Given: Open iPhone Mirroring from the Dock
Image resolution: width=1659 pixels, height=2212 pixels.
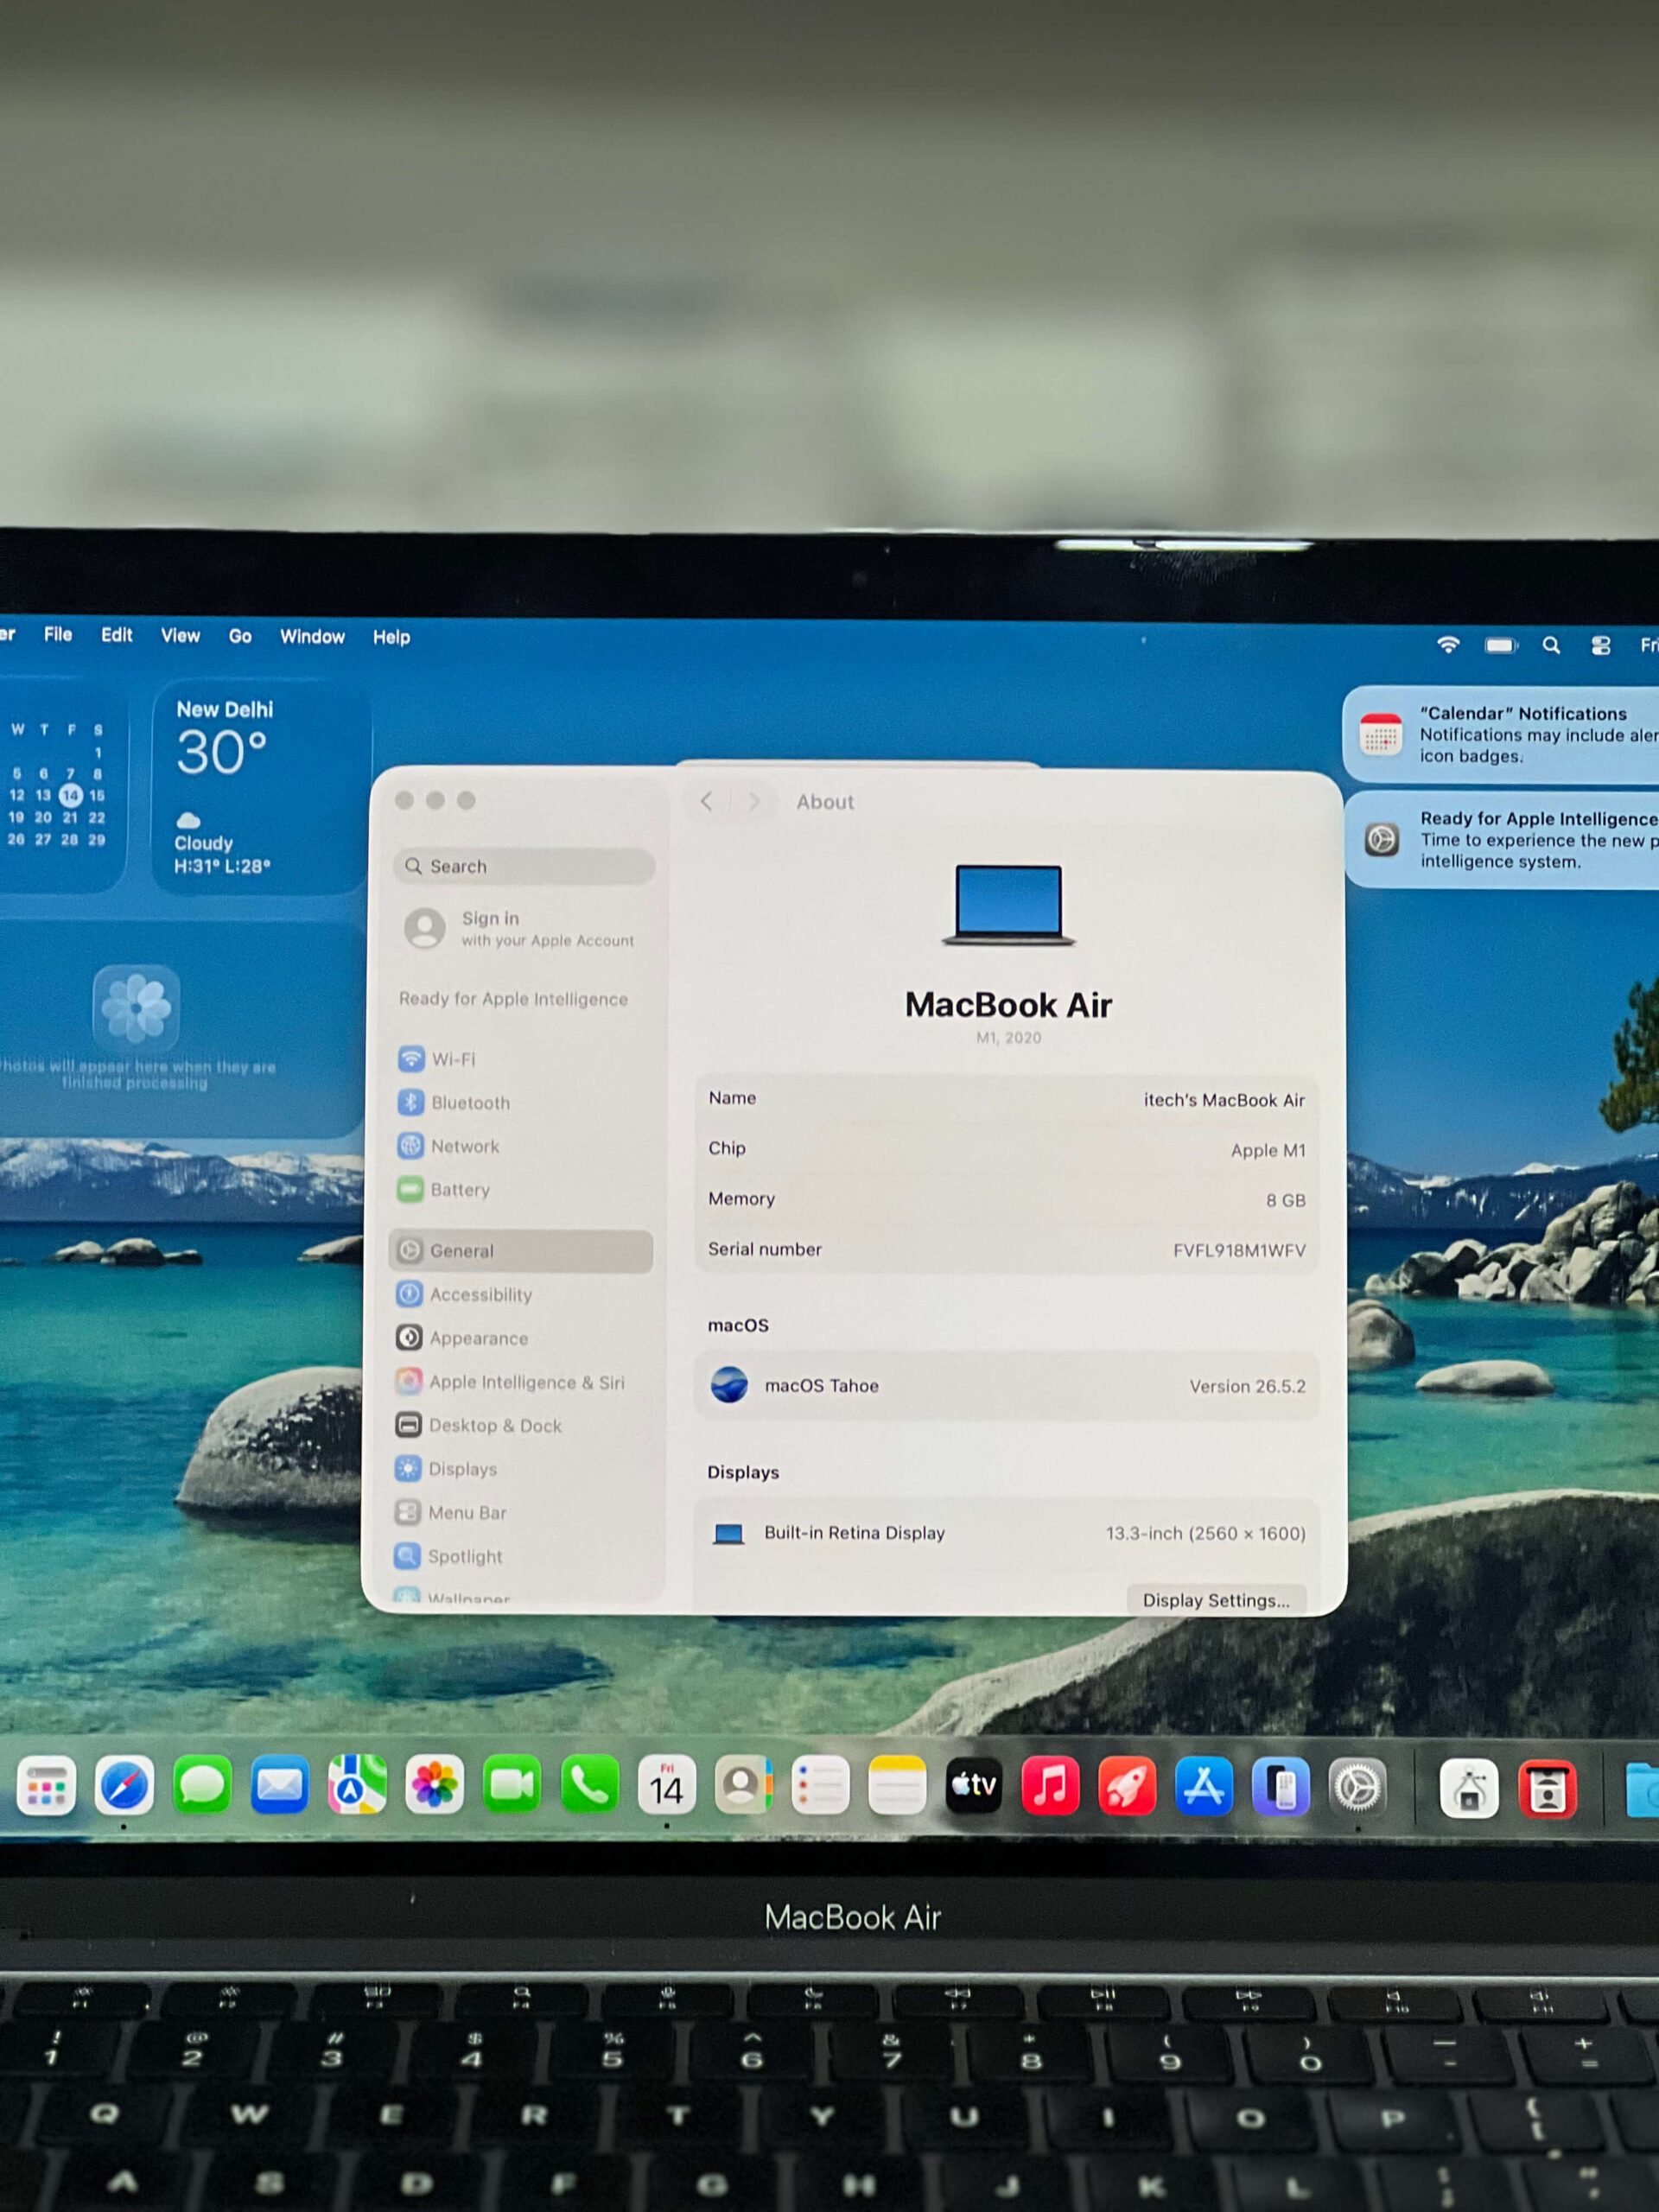Looking at the screenshot, I should [1281, 1787].
